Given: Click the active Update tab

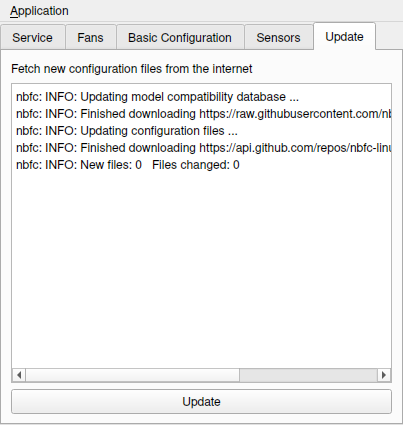Looking at the screenshot, I should click(x=344, y=36).
